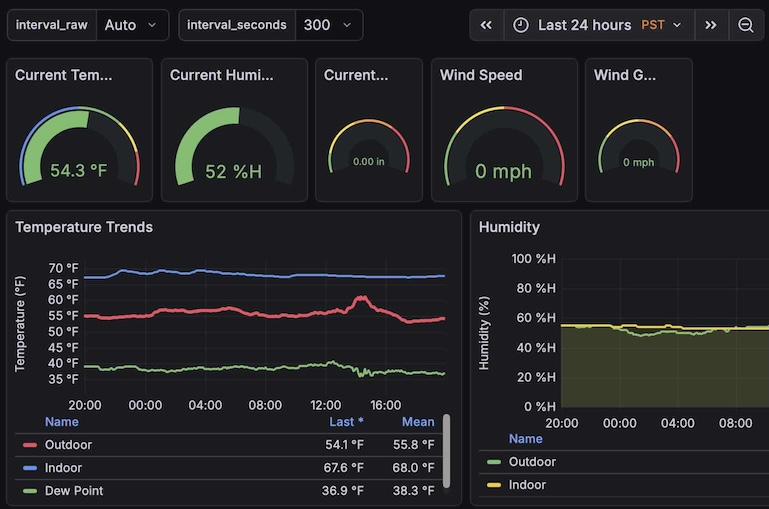This screenshot has width=769, height=509.
Task: Click the clock icon in time picker
Action: [520, 25]
